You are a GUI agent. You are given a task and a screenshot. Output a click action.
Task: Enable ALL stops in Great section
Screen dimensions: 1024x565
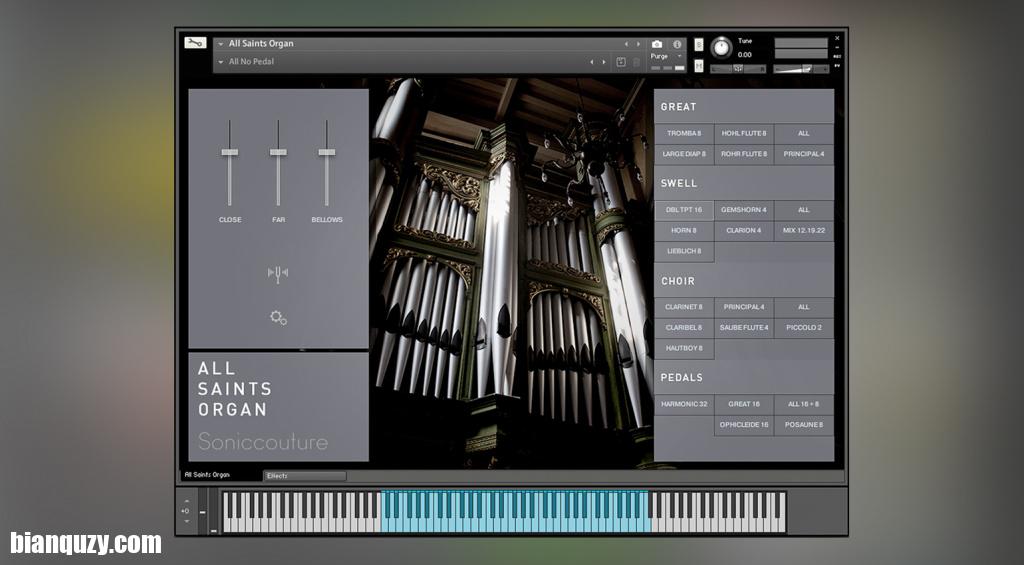click(x=804, y=133)
